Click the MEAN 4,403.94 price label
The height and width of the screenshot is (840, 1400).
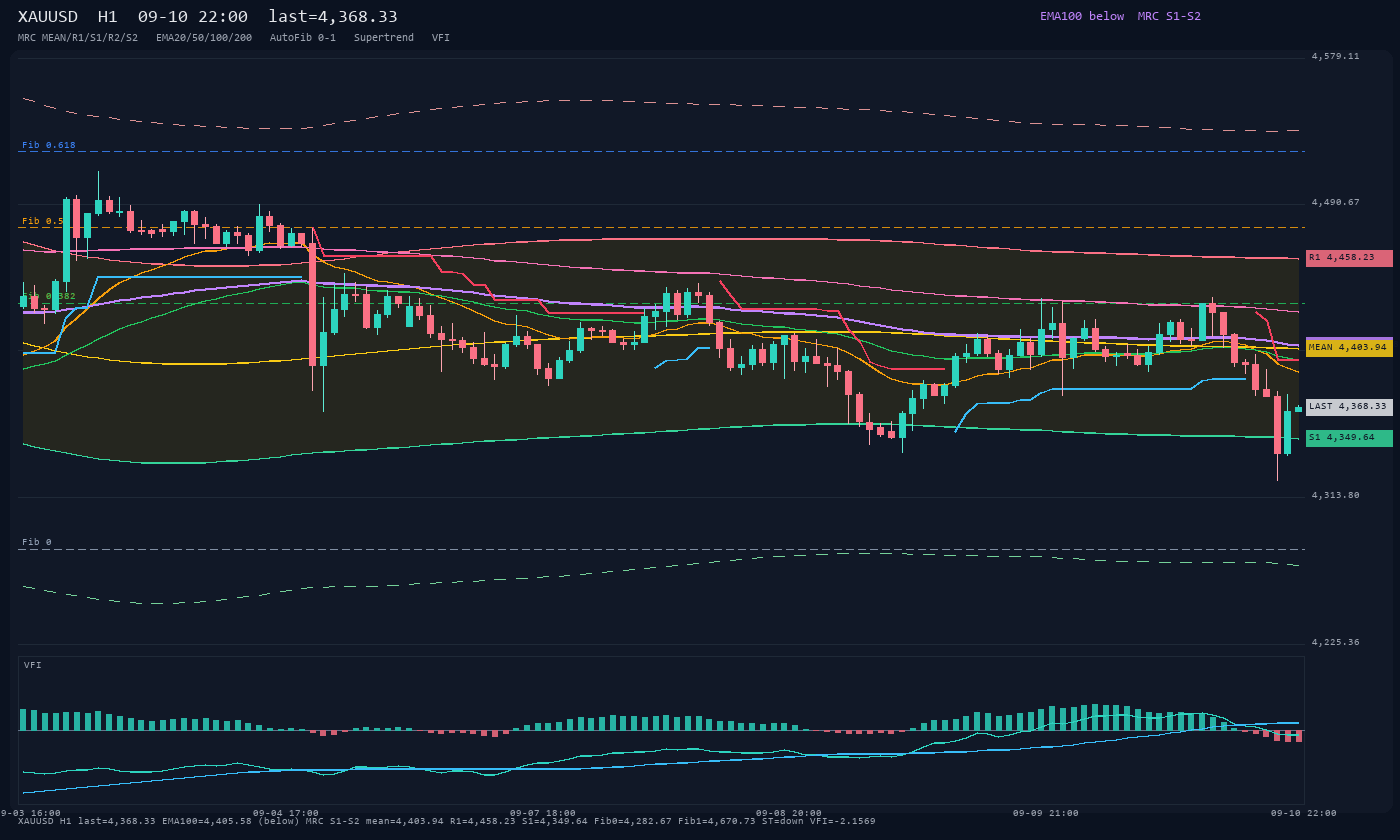point(1349,348)
